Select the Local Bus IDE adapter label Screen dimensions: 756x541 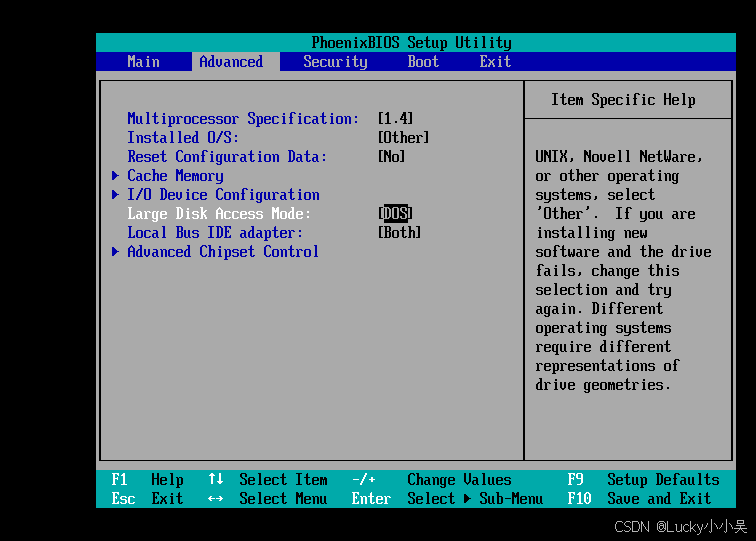point(215,232)
